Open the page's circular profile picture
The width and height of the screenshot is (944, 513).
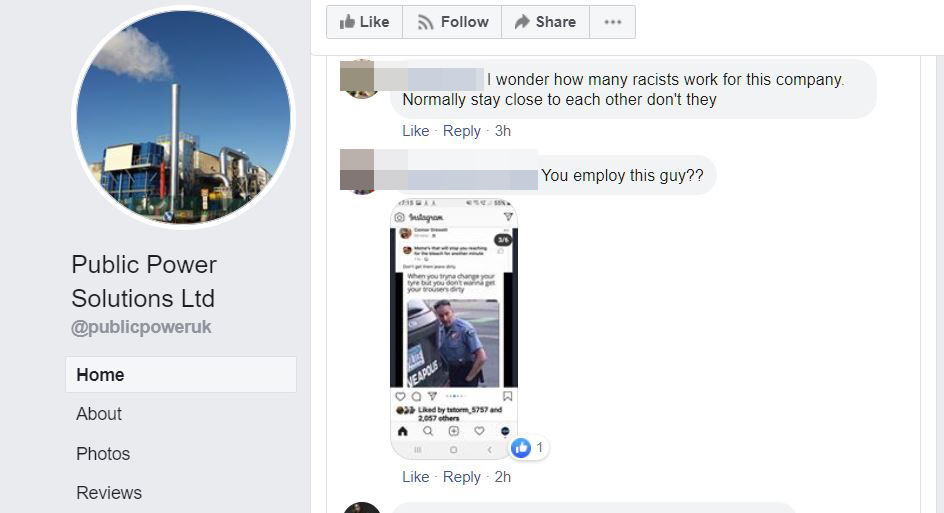click(183, 117)
